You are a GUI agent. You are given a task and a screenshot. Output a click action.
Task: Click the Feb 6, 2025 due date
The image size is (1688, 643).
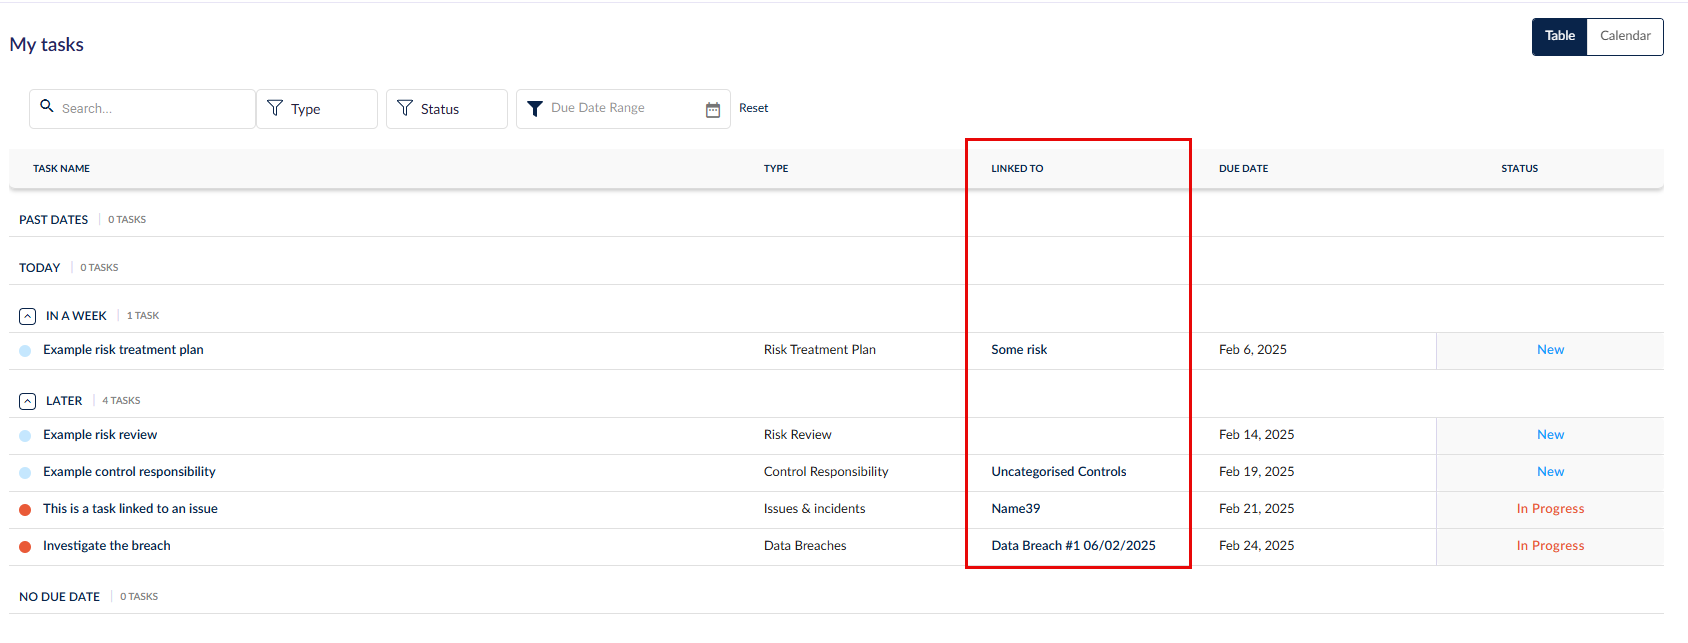pos(1253,350)
